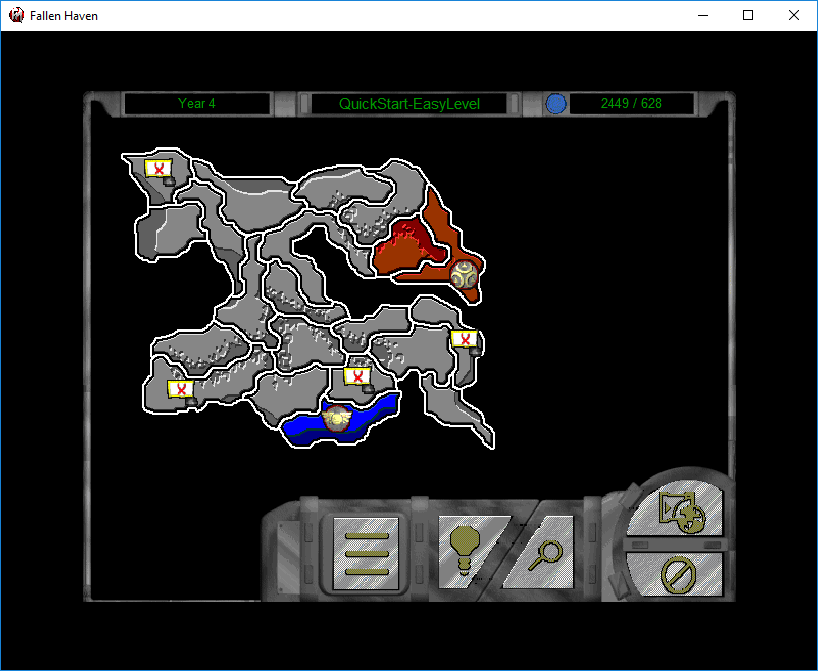Select the neutral flag in southwest province
Screen dimensions: 818x671
pyautogui.click(x=182, y=391)
